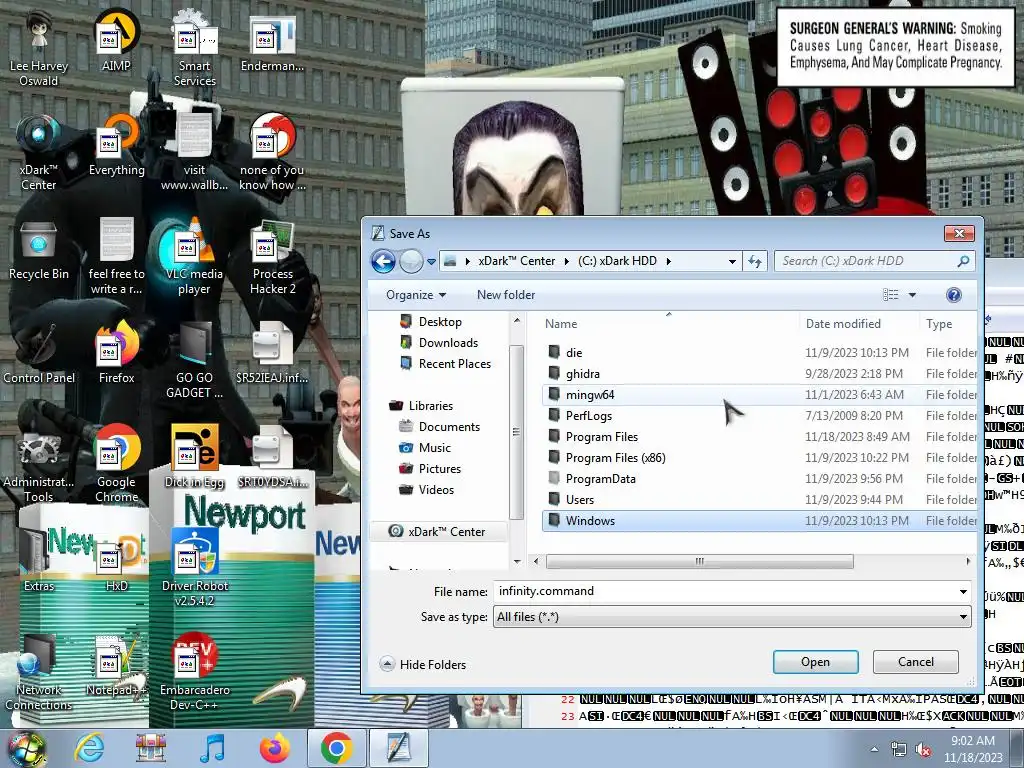Launch Process Hacker 2 desktop shortcut
Viewport: 1024px width, 768px height.
272,256
